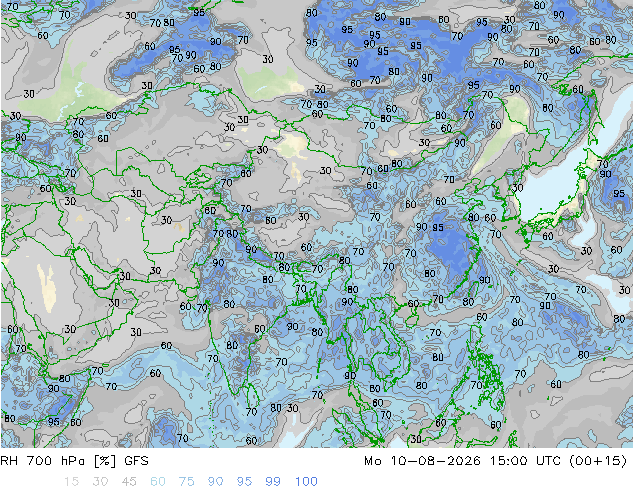This screenshot has height=490, width=634.
Task: Click the 'Mo 10-08-2026 15:00 UTC (00+15)' timestamp
Action: [x=496, y=461]
